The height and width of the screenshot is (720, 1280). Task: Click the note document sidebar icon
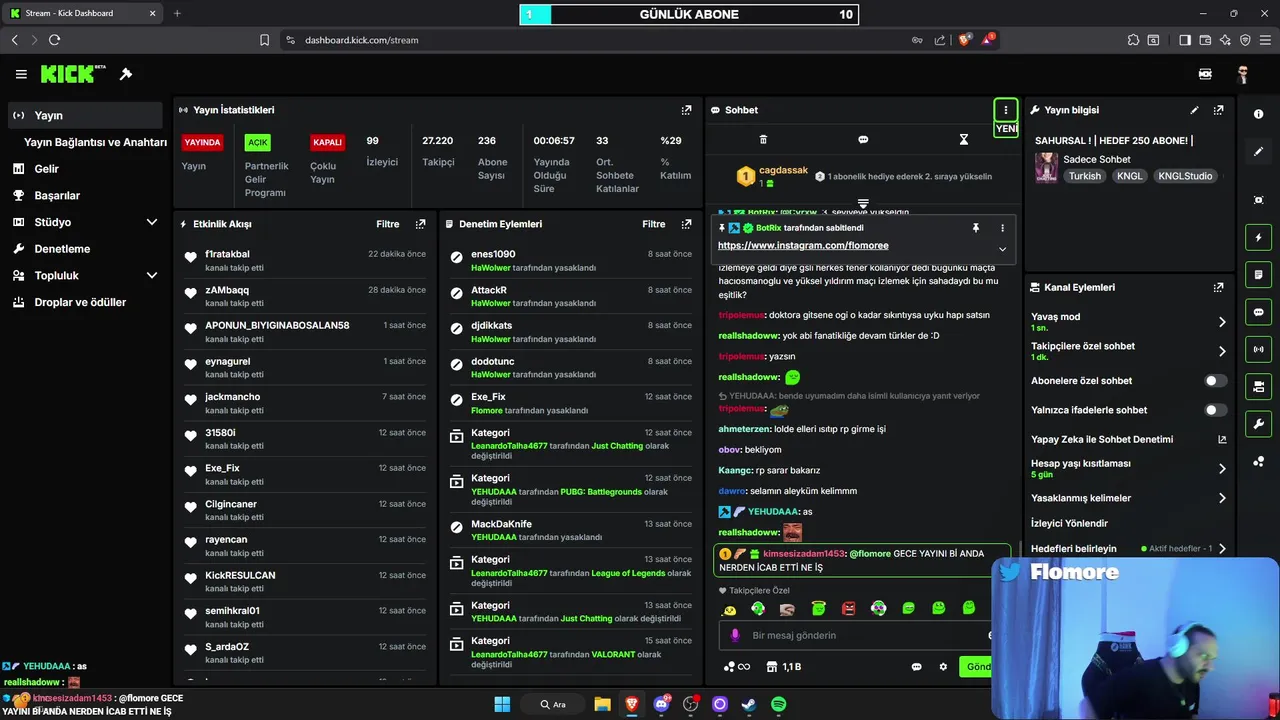point(1258,275)
